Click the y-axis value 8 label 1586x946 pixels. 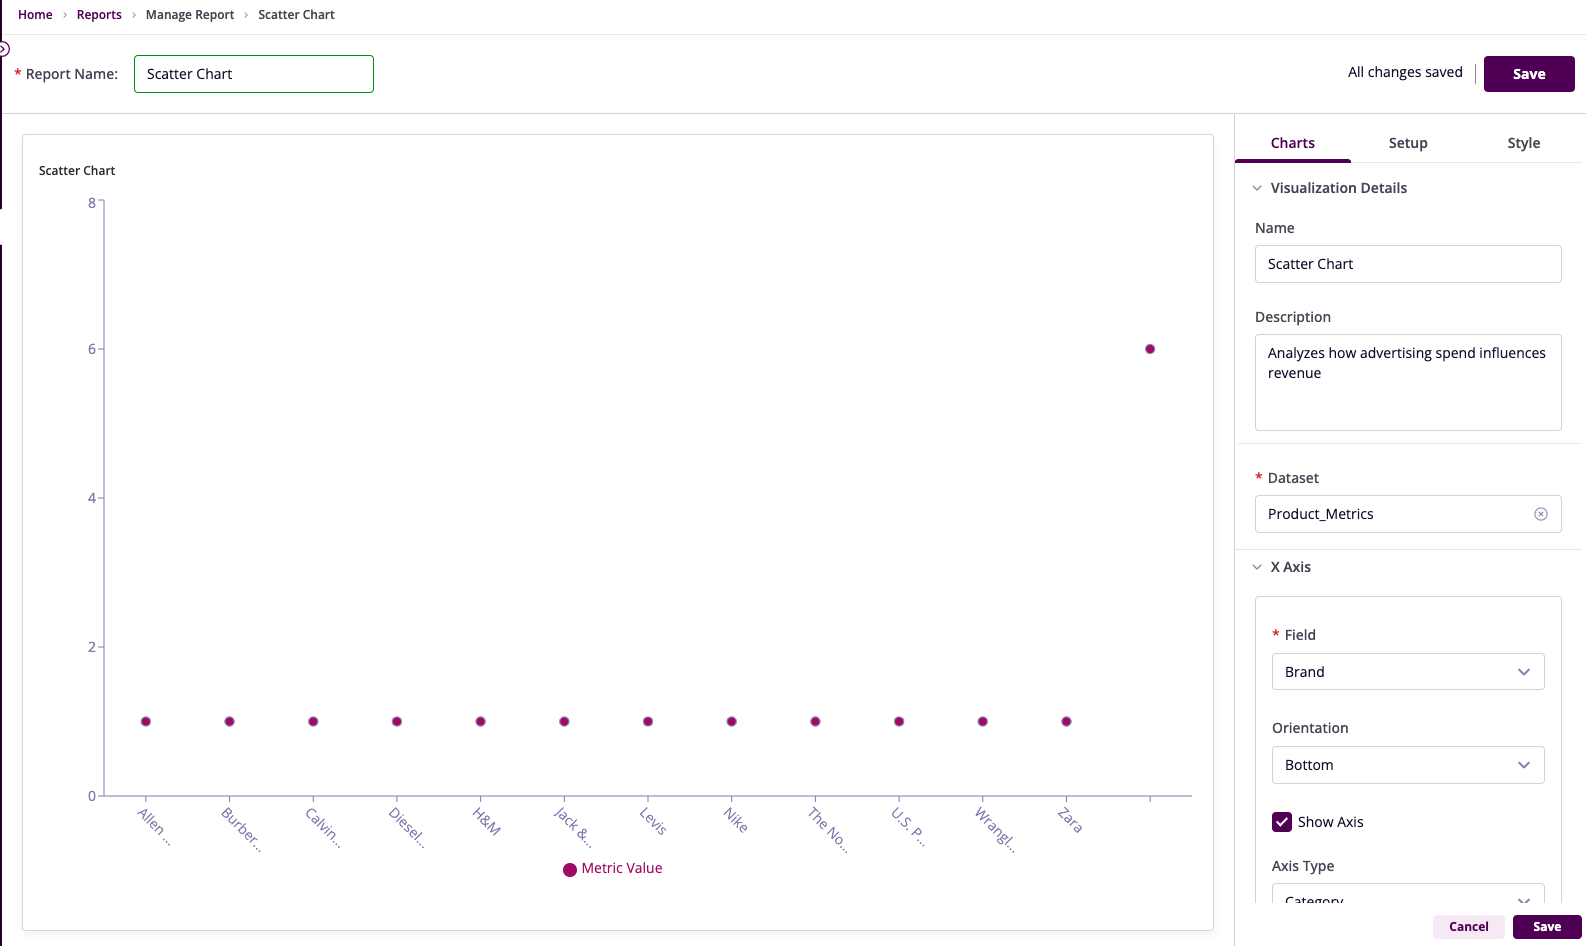tap(92, 203)
